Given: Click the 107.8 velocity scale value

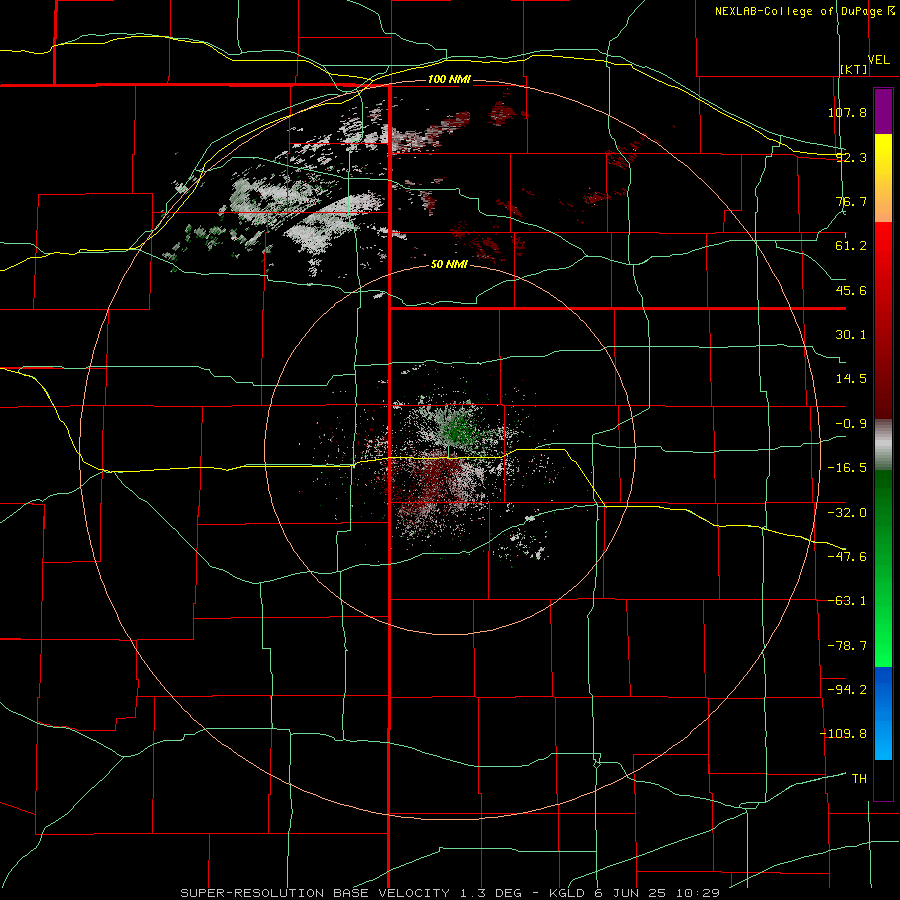Looking at the screenshot, I should pos(847,112).
